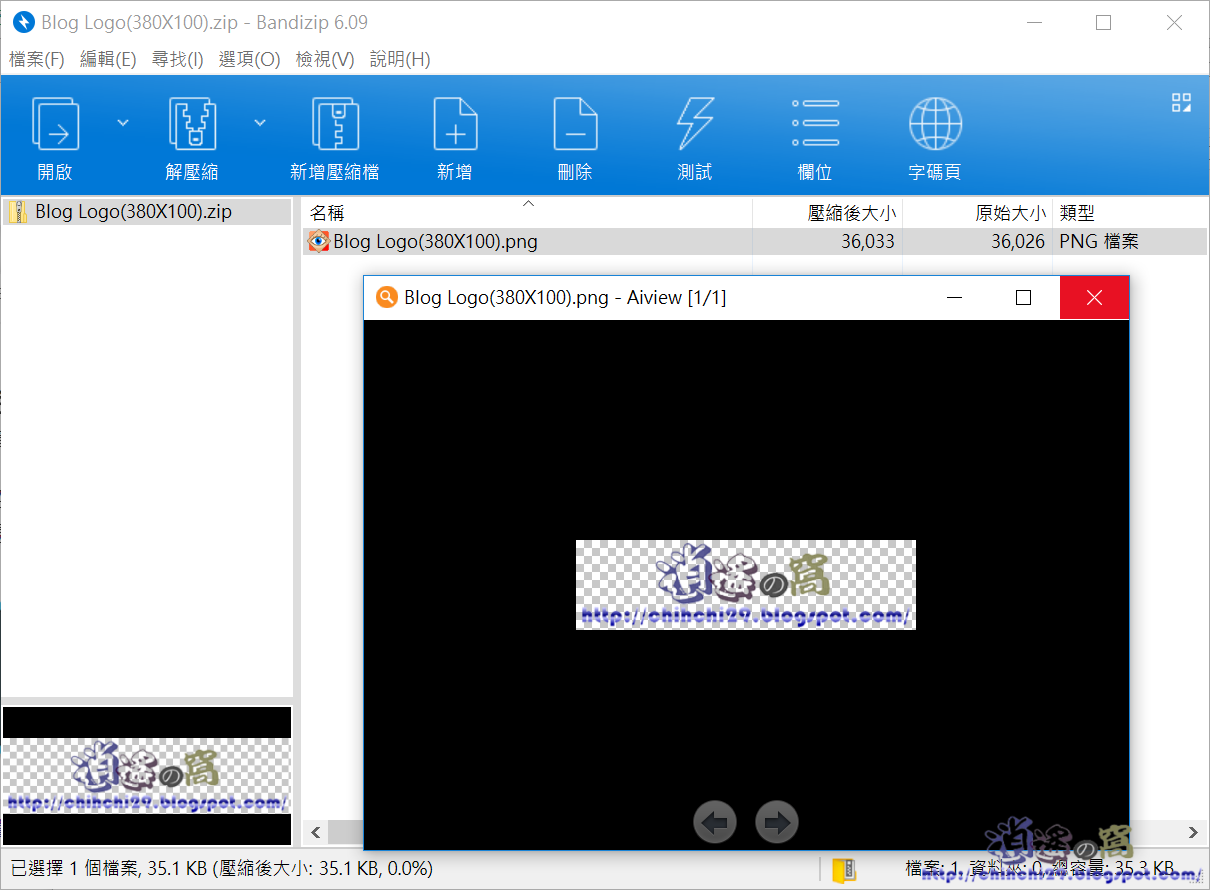Click the Delete (刪除) toolbar icon
This screenshot has width=1210, height=890.
click(x=575, y=125)
